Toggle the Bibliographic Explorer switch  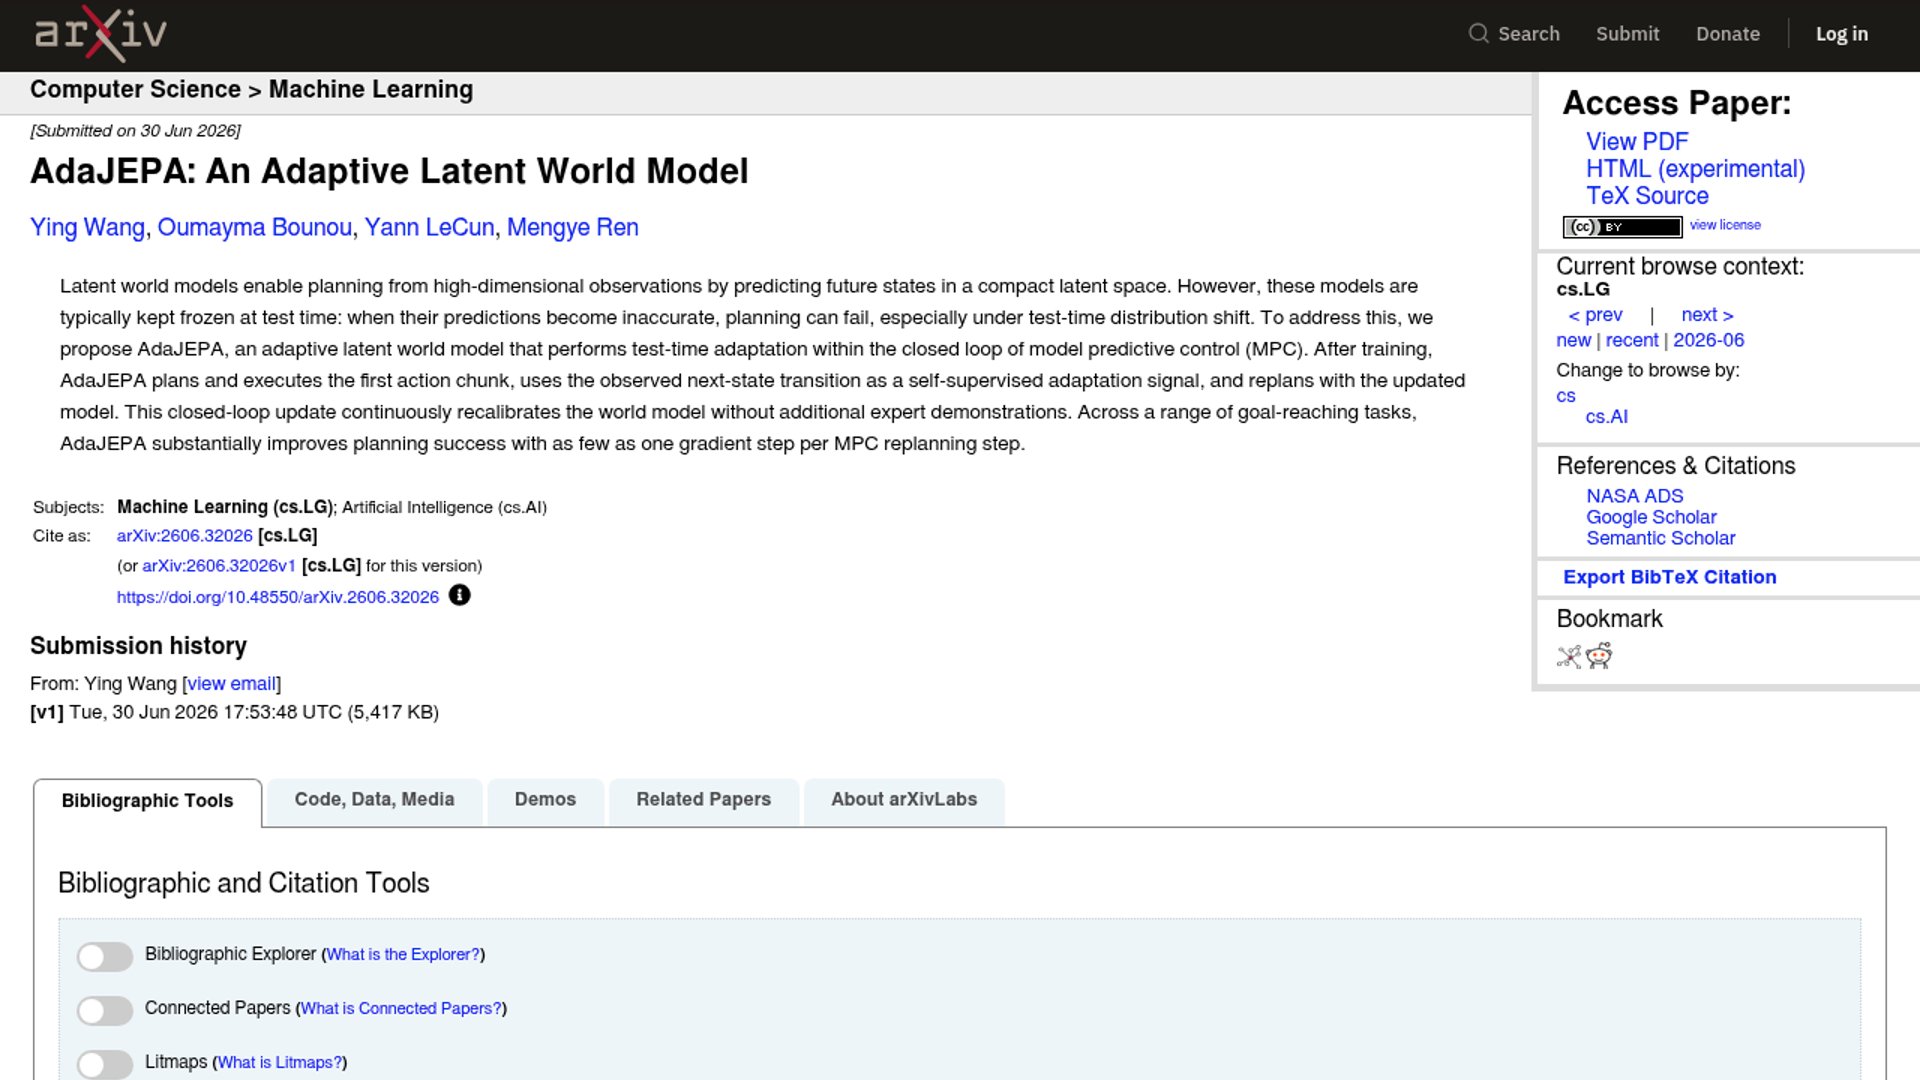(105, 956)
